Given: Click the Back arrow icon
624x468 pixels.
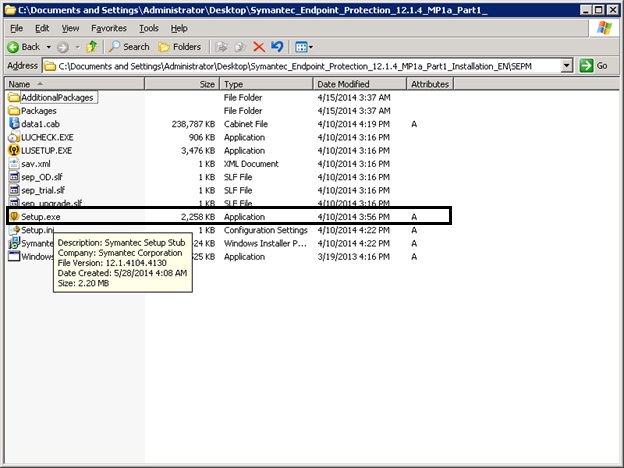Looking at the screenshot, I should point(13,47).
